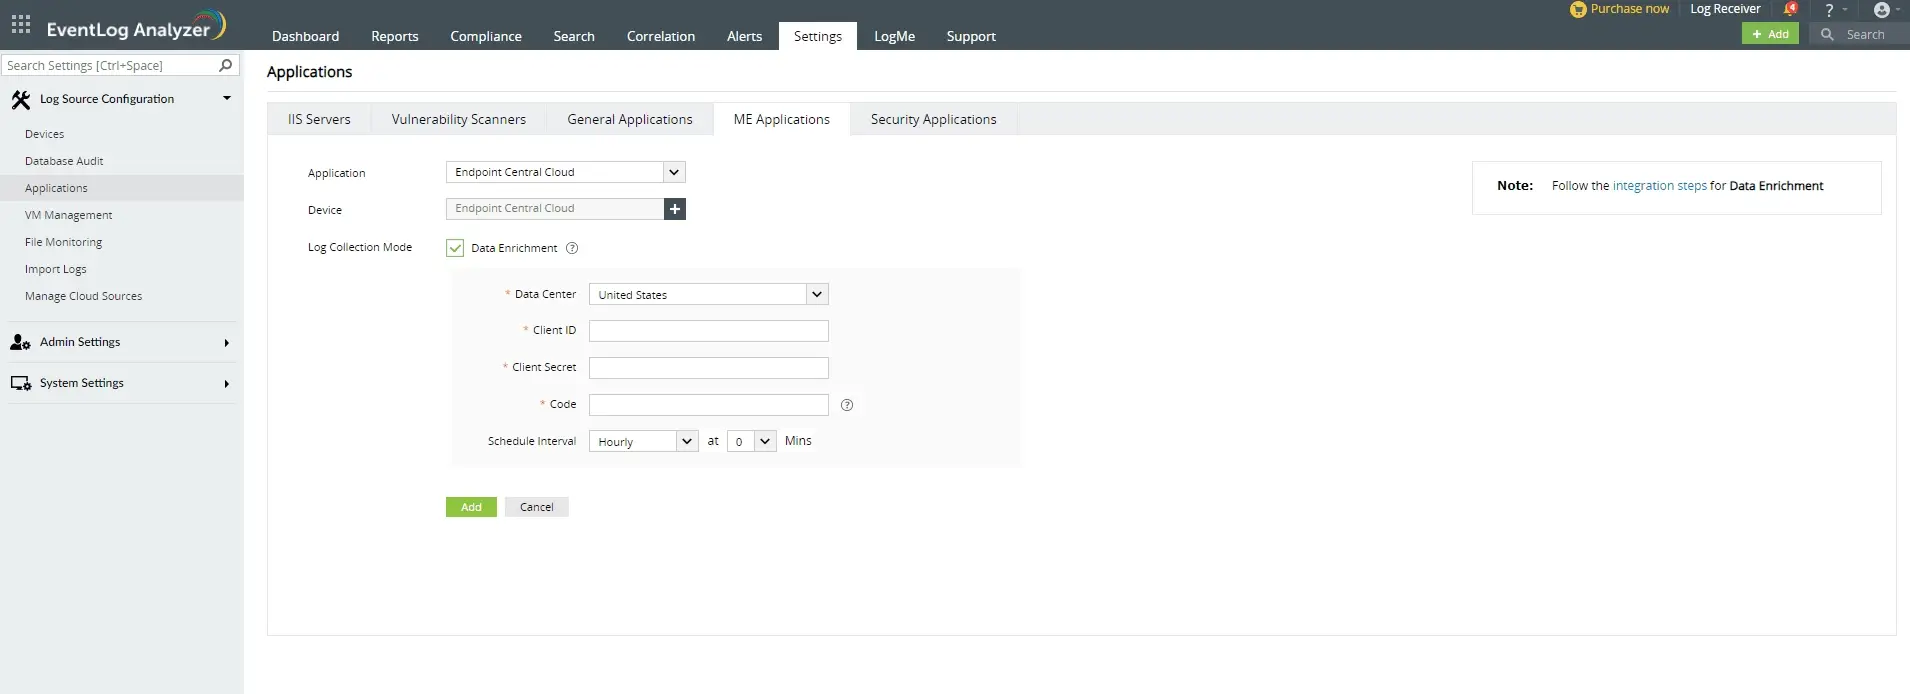Click into the Client ID field

point(708,331)
